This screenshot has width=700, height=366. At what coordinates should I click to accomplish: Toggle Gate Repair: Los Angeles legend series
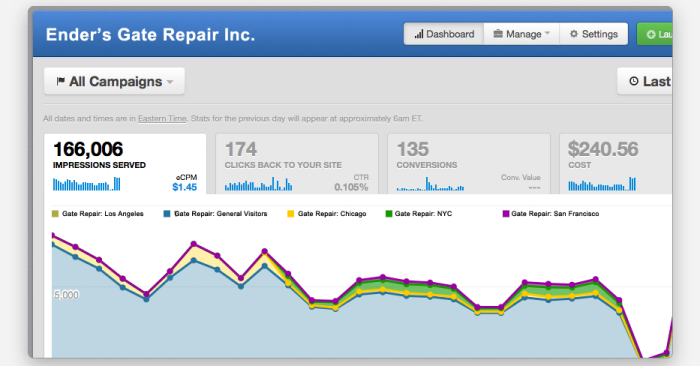coord(98,214)
